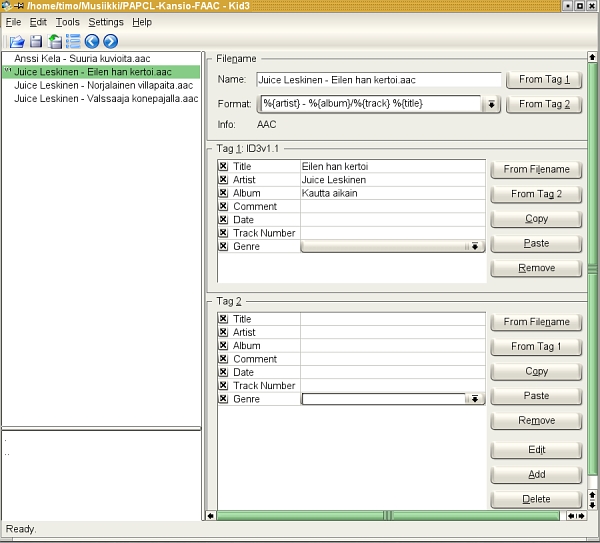Select the '.' current directory entry
The height and width of the screenshot is (543, 600).
[x=5, y=441]
